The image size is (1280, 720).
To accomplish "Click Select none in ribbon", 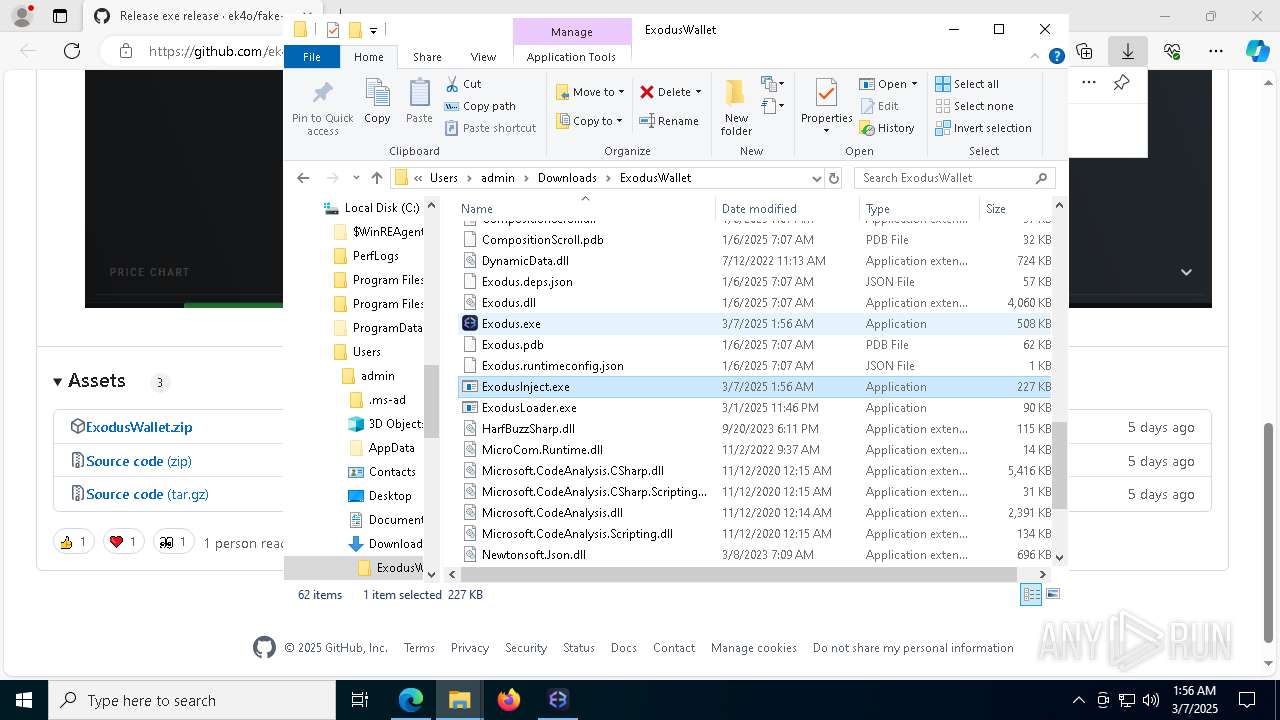I will point(974,106).
